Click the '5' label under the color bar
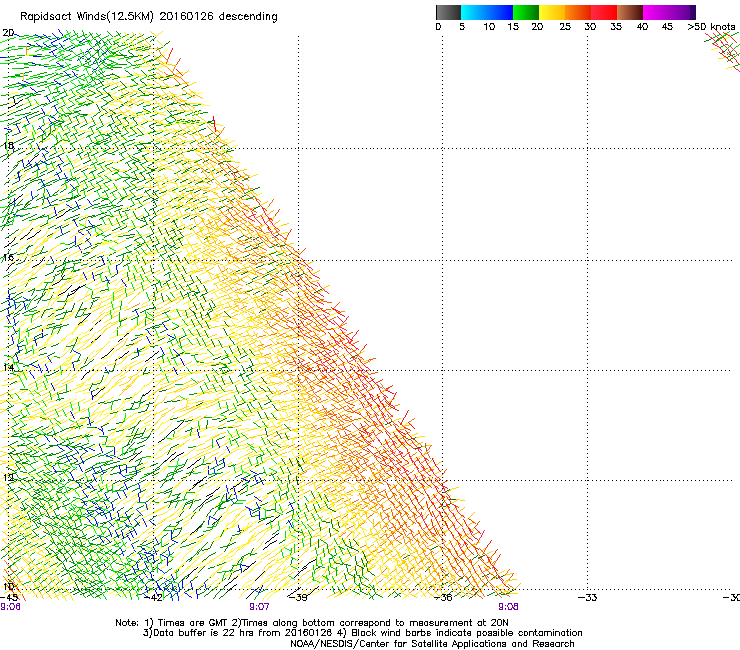 pyautogui.click(x=462, y=27)
